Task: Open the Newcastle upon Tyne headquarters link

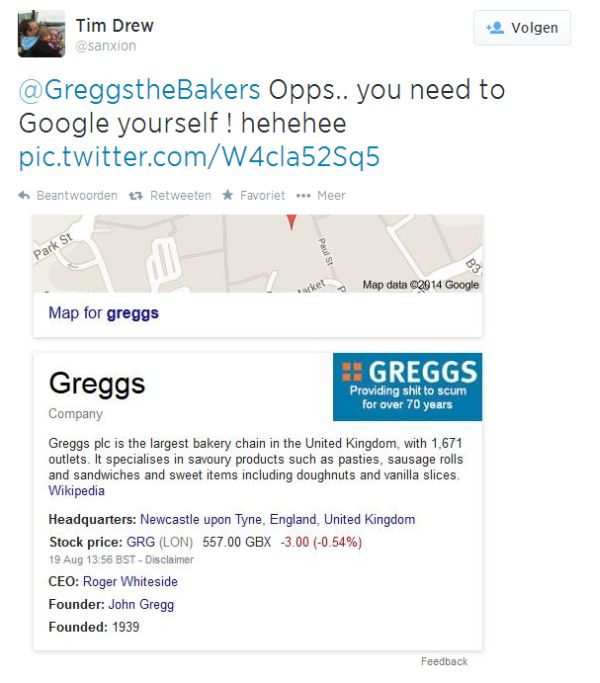Action: coord(201,519)
